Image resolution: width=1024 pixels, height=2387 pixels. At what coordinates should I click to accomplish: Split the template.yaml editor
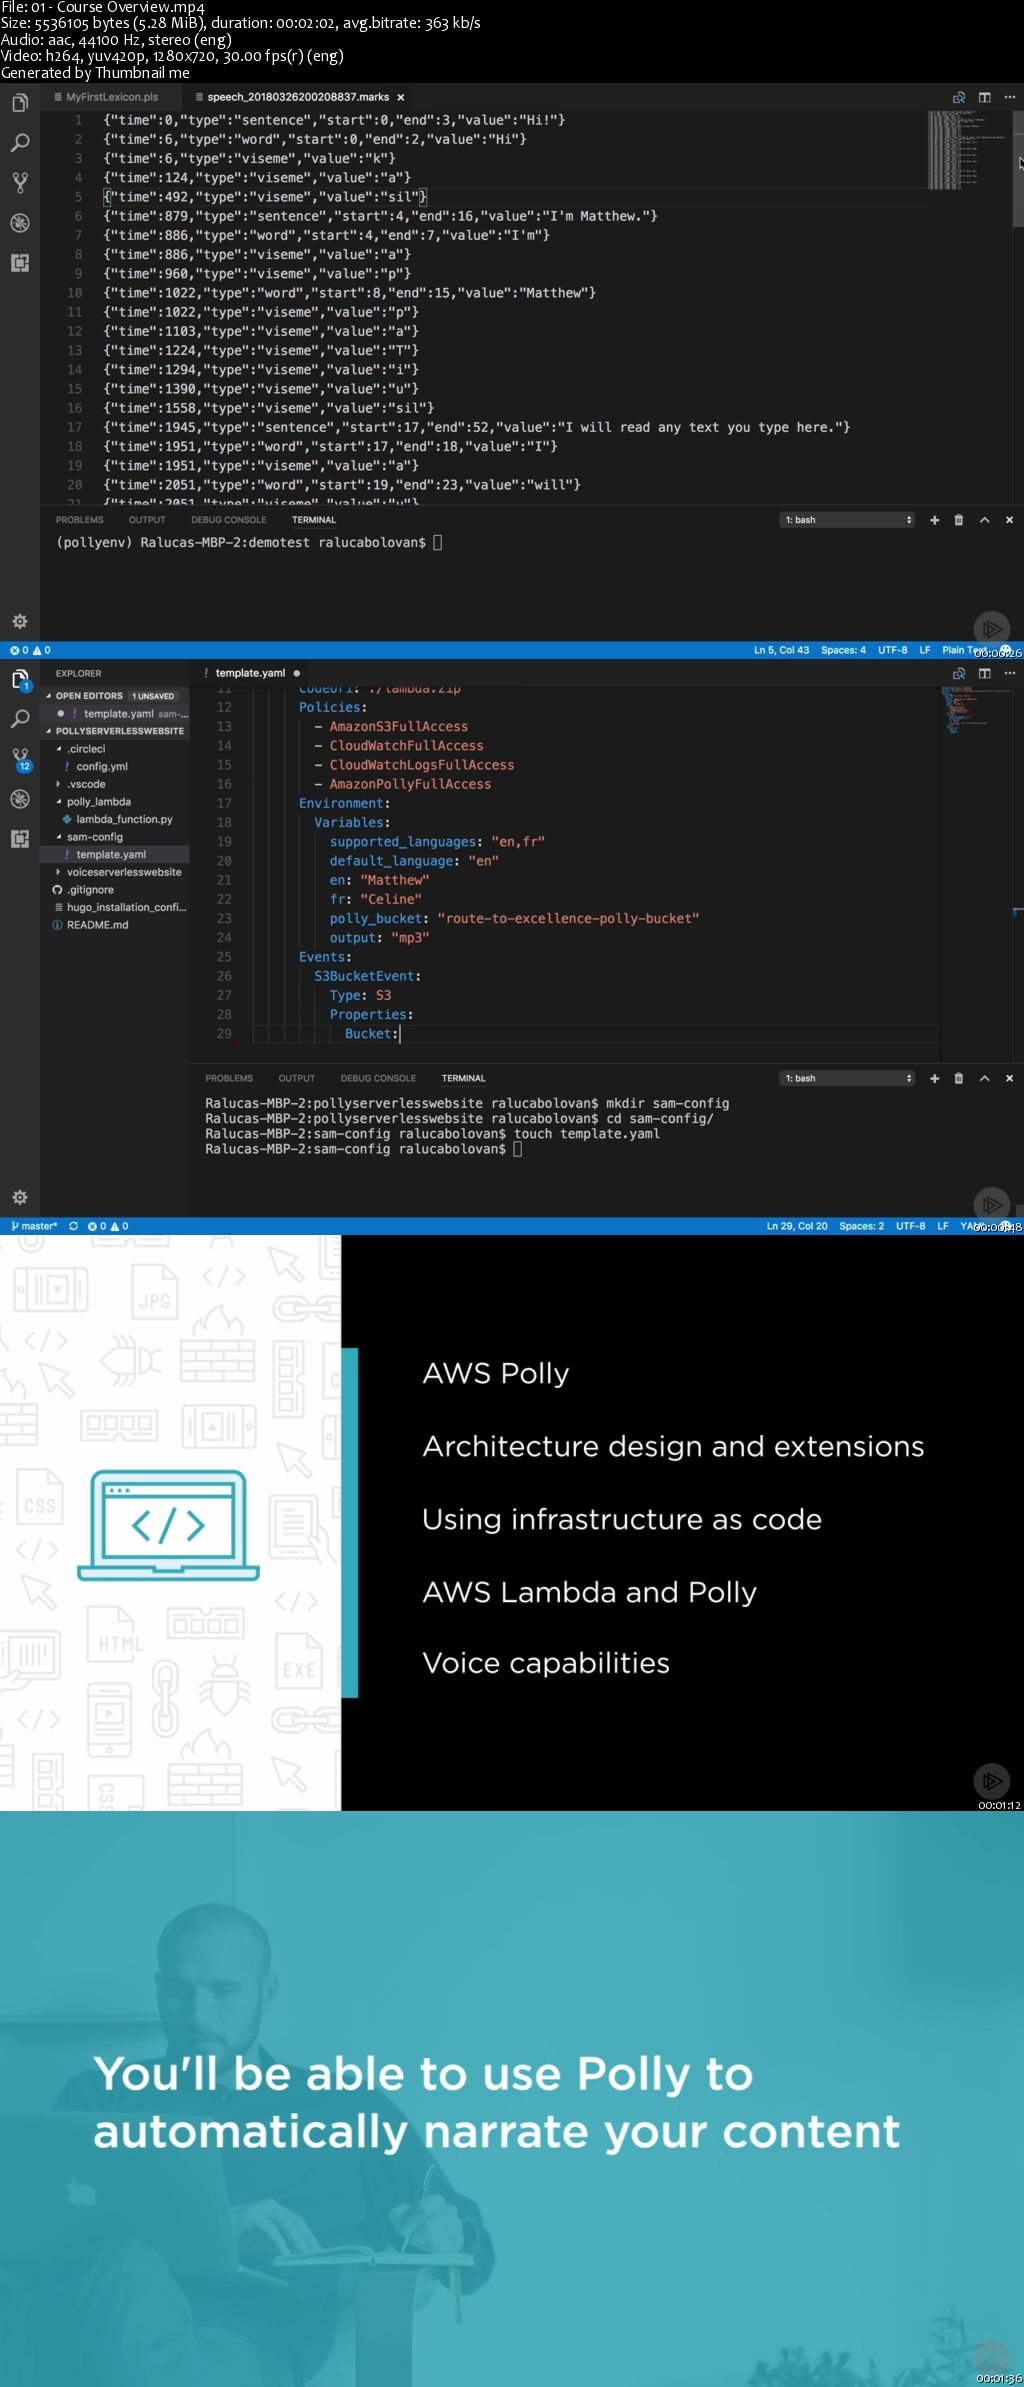click(x=984, y=673)
